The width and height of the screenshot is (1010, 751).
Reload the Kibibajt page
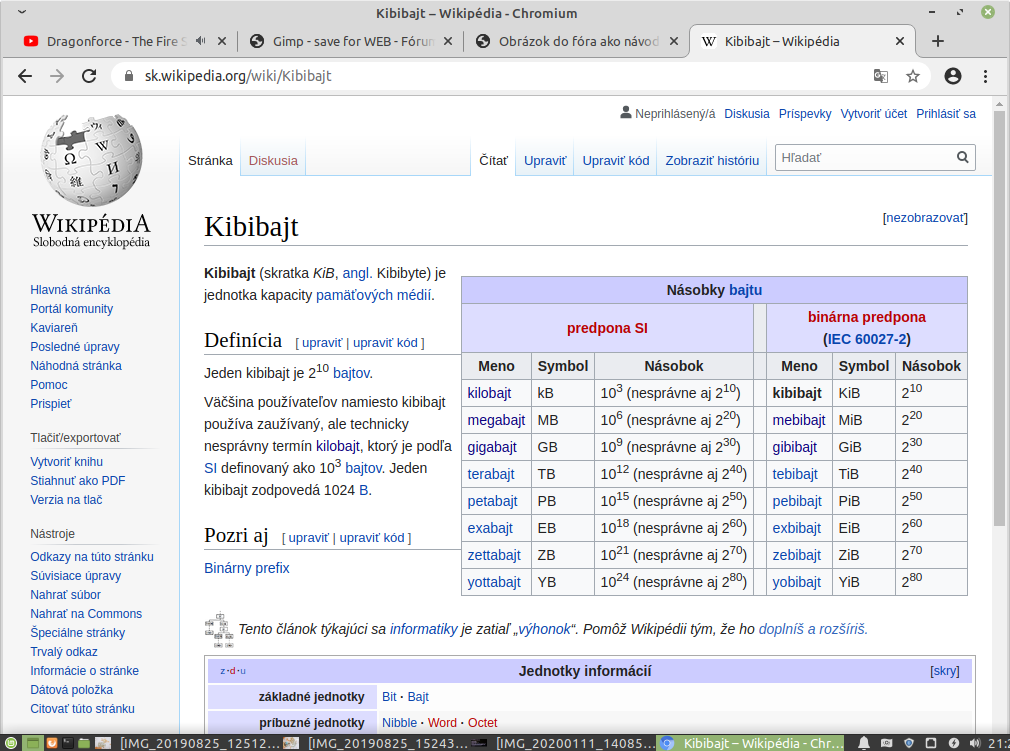[89, 76]
